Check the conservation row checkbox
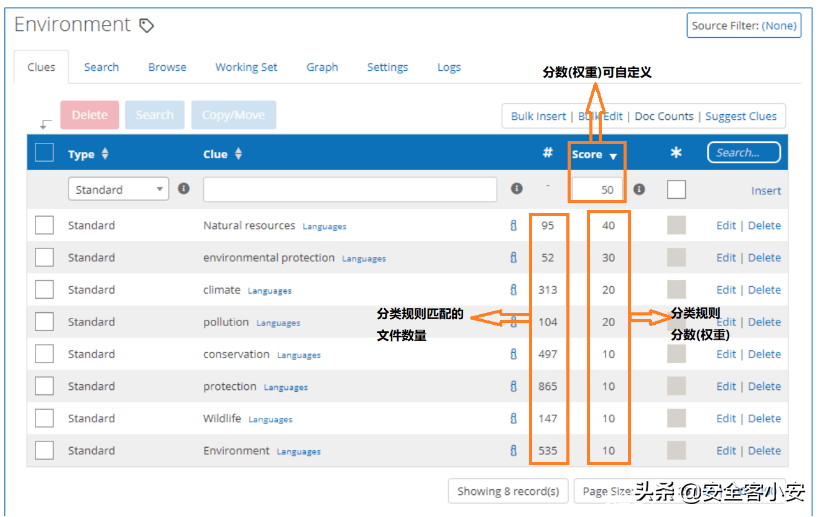 (x=44, y=354)
